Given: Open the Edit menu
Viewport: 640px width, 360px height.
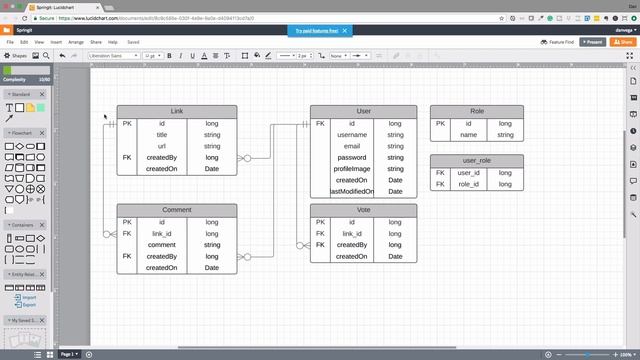Looking at the screenshot, I should coord(24,42).
